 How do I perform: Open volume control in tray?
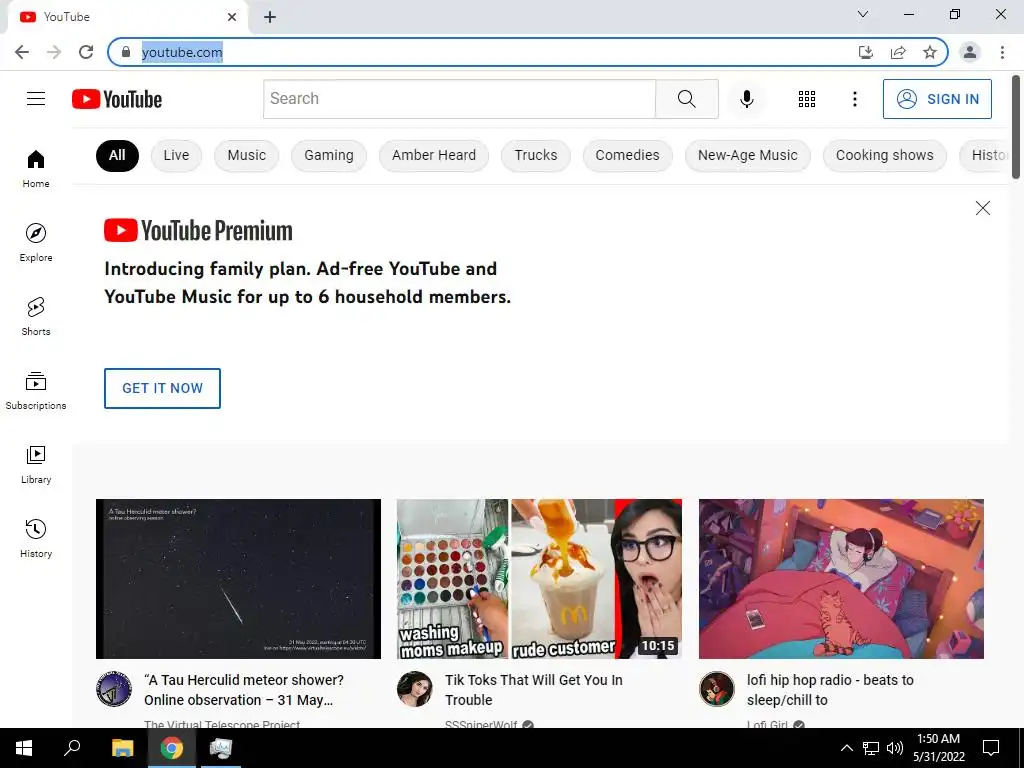(x=895, y=748)
